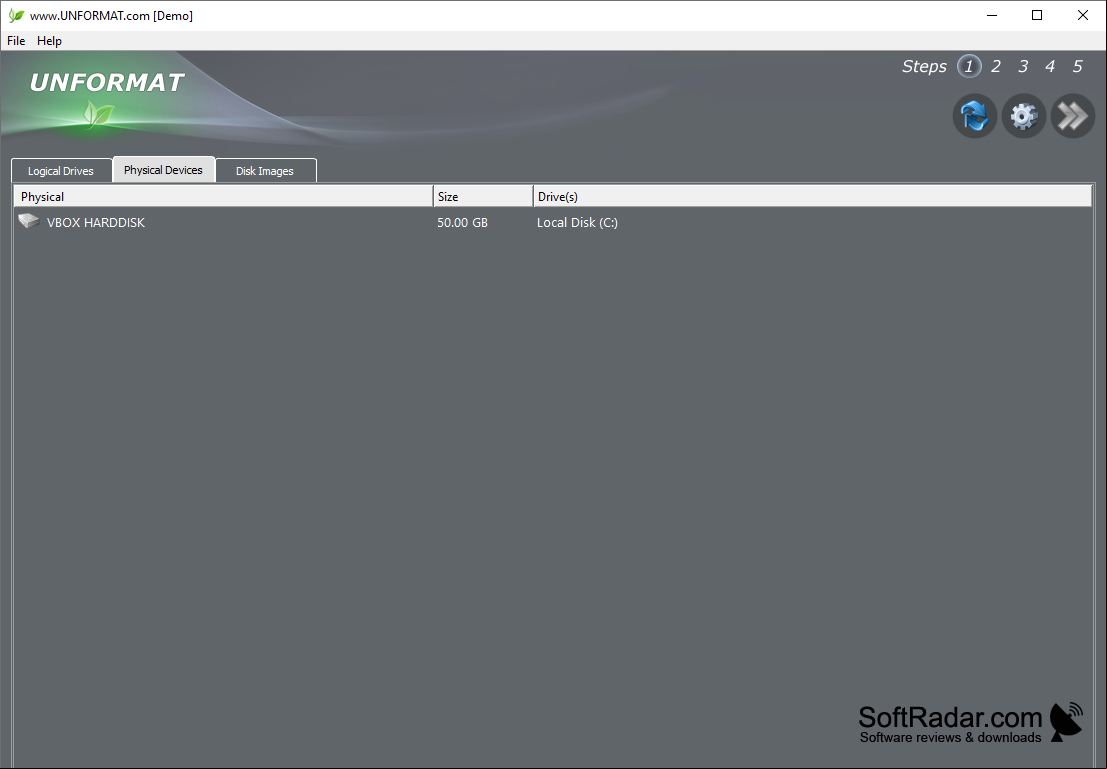Select the VBOX HARDDISK row text
The height and width of the screenshot is (769, 1107).
96,222
